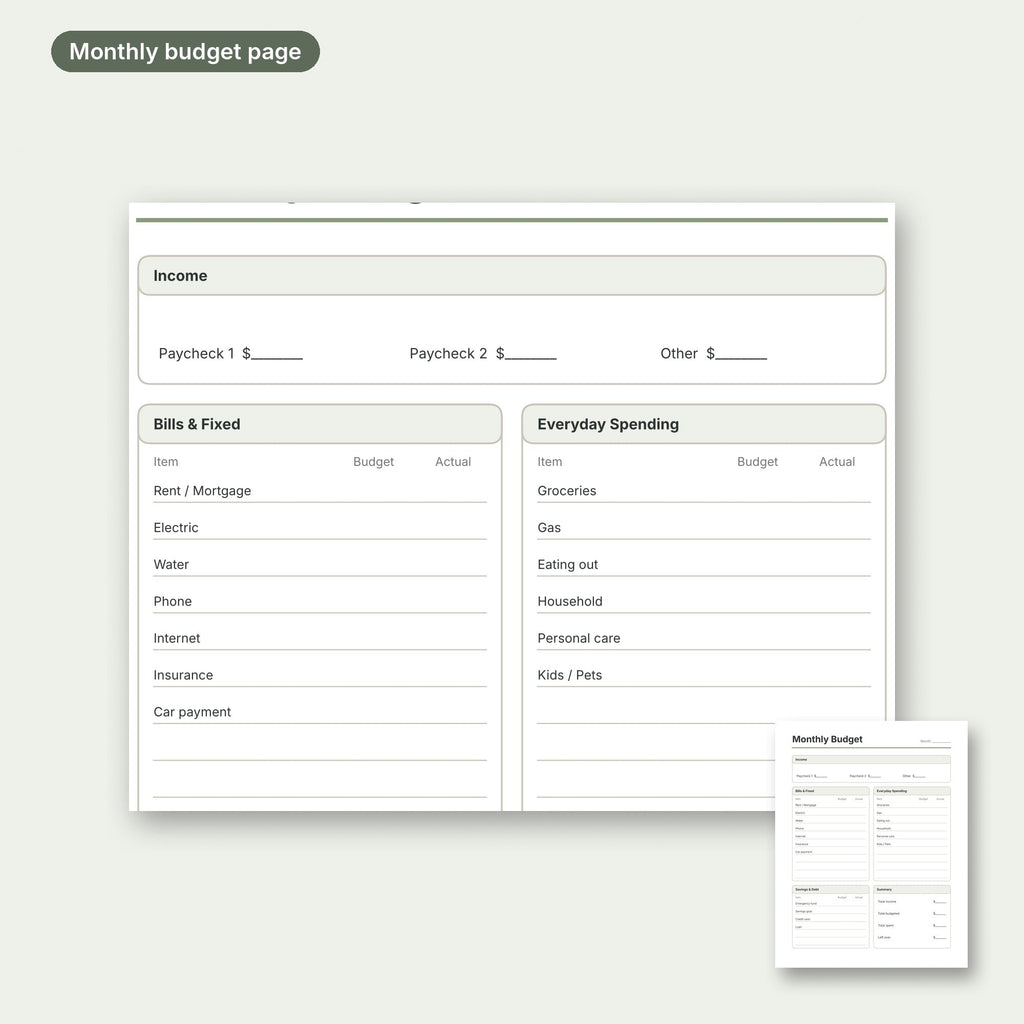Click the "Kids / Pets" row label

[x=569, y=675]
